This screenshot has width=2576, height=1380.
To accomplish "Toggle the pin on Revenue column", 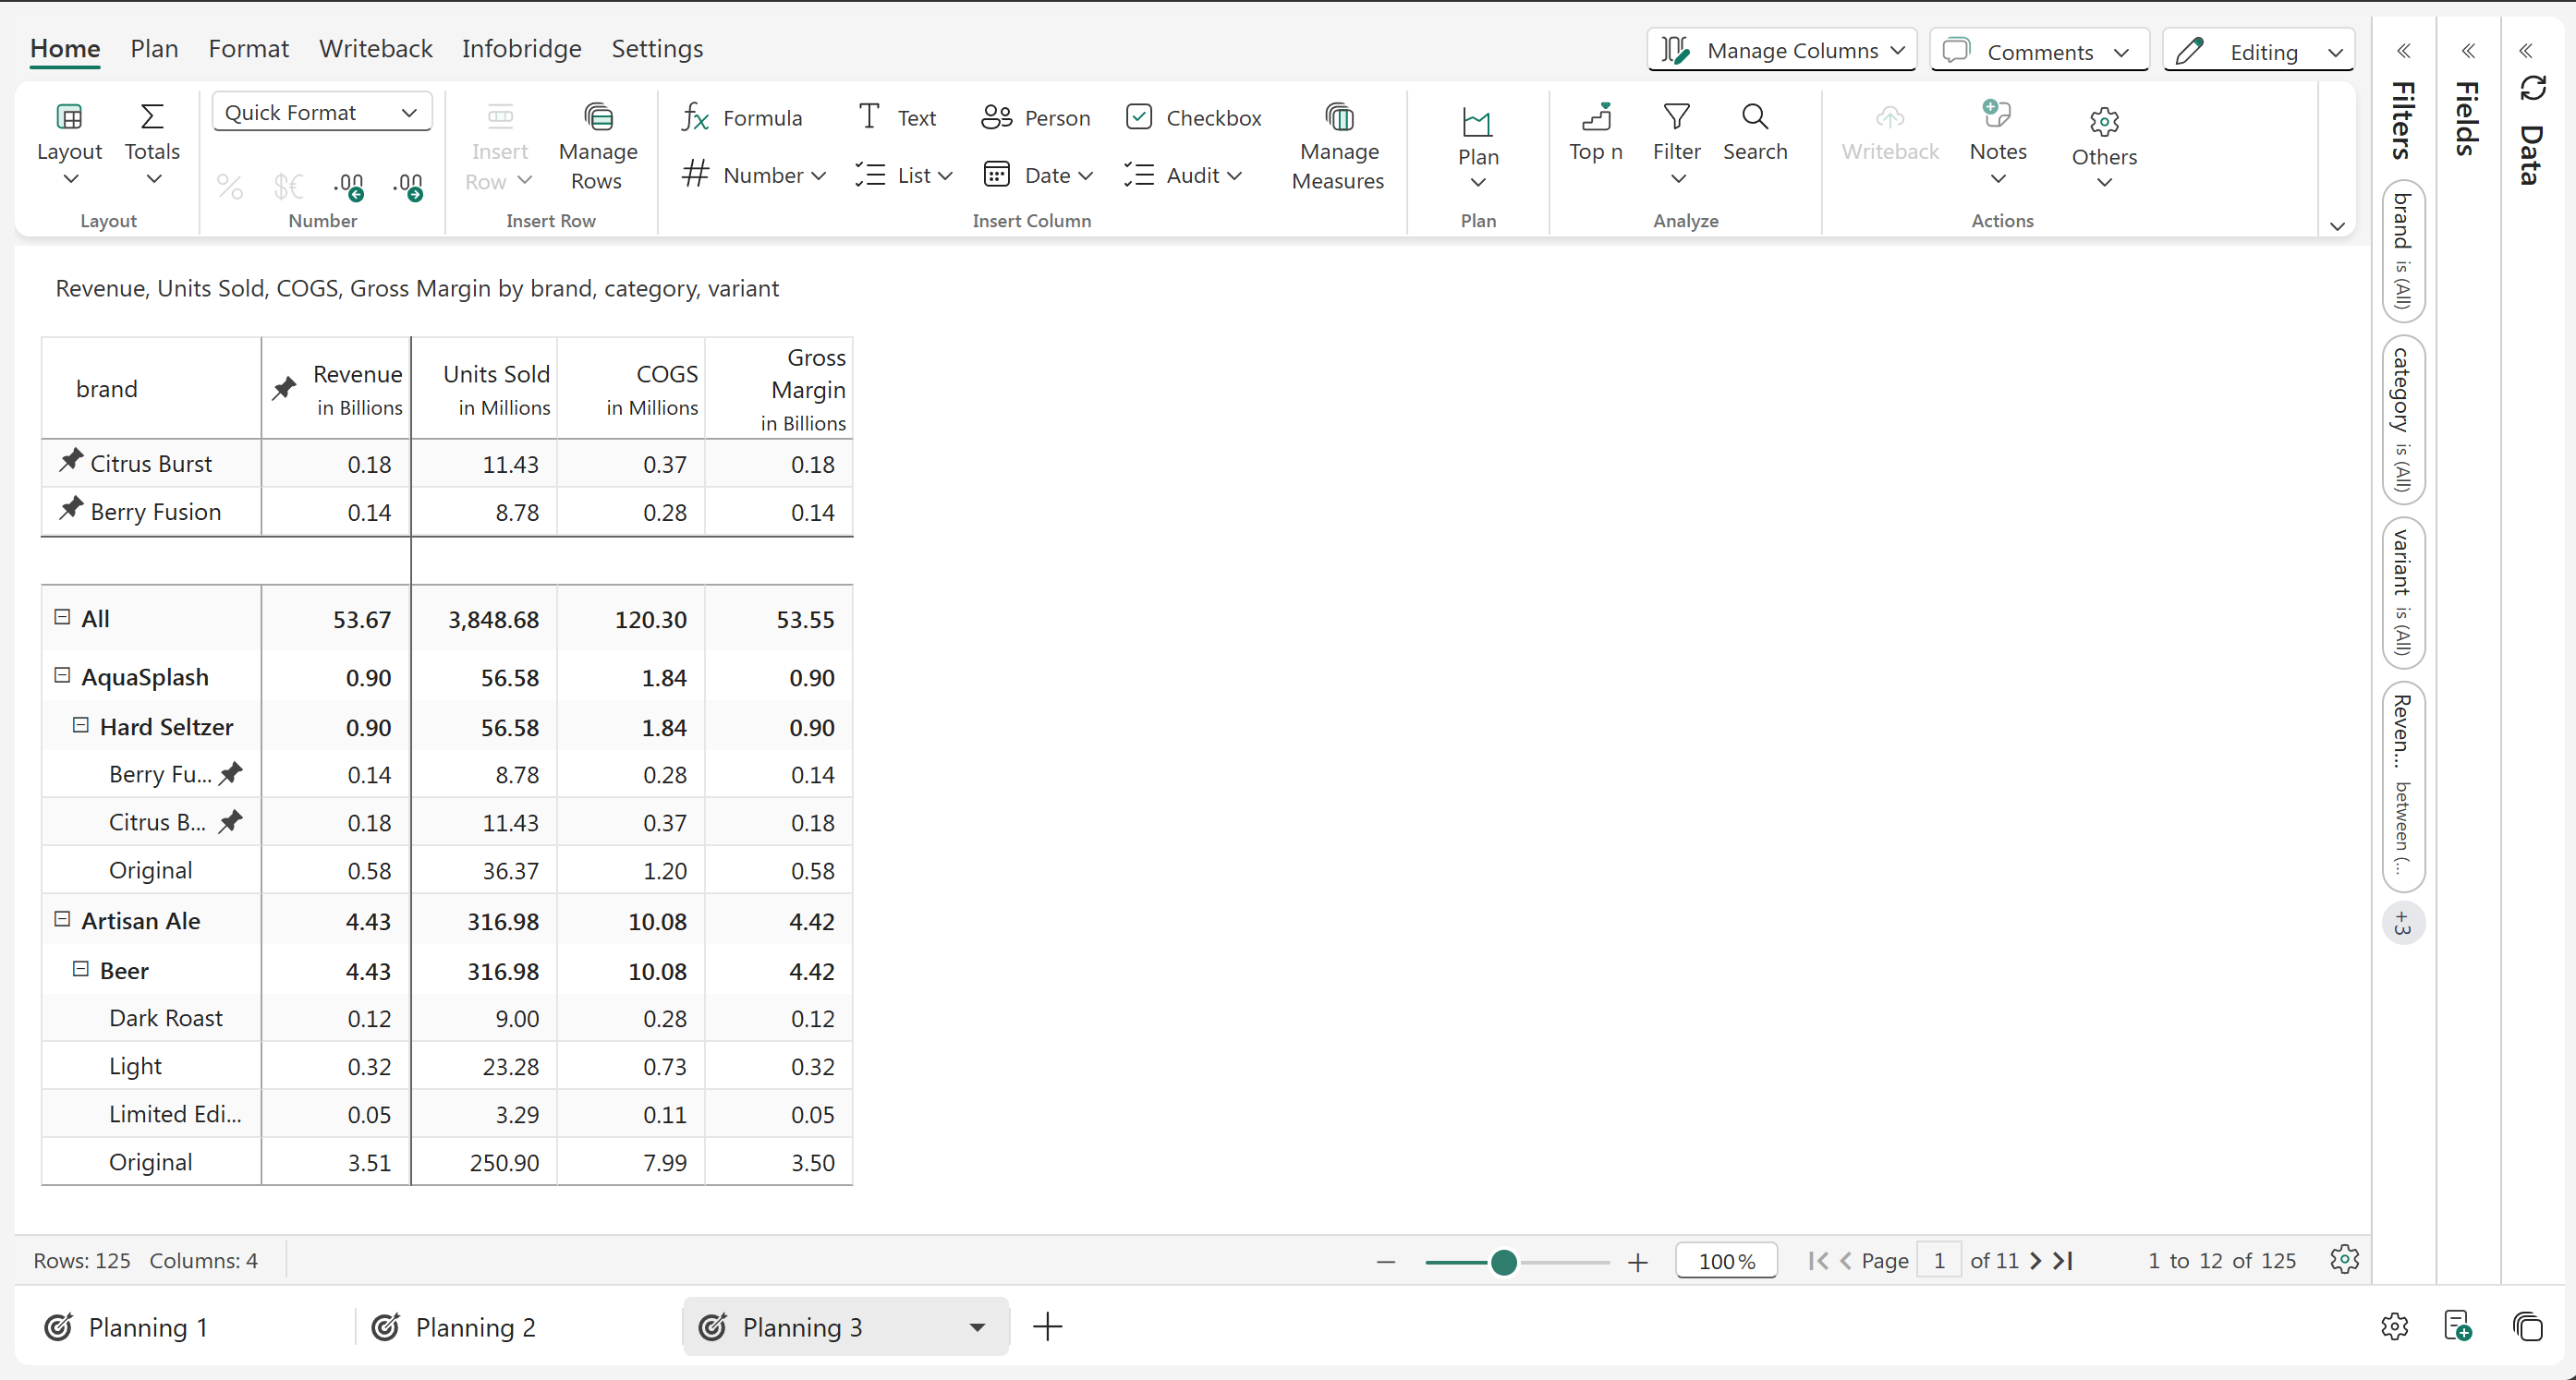I will [284, 388].
